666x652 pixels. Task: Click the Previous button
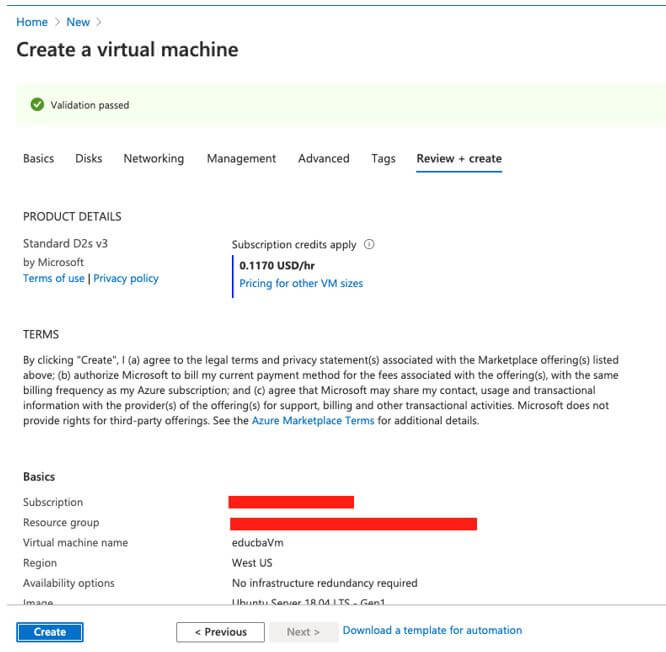click(x=220, y=632)
